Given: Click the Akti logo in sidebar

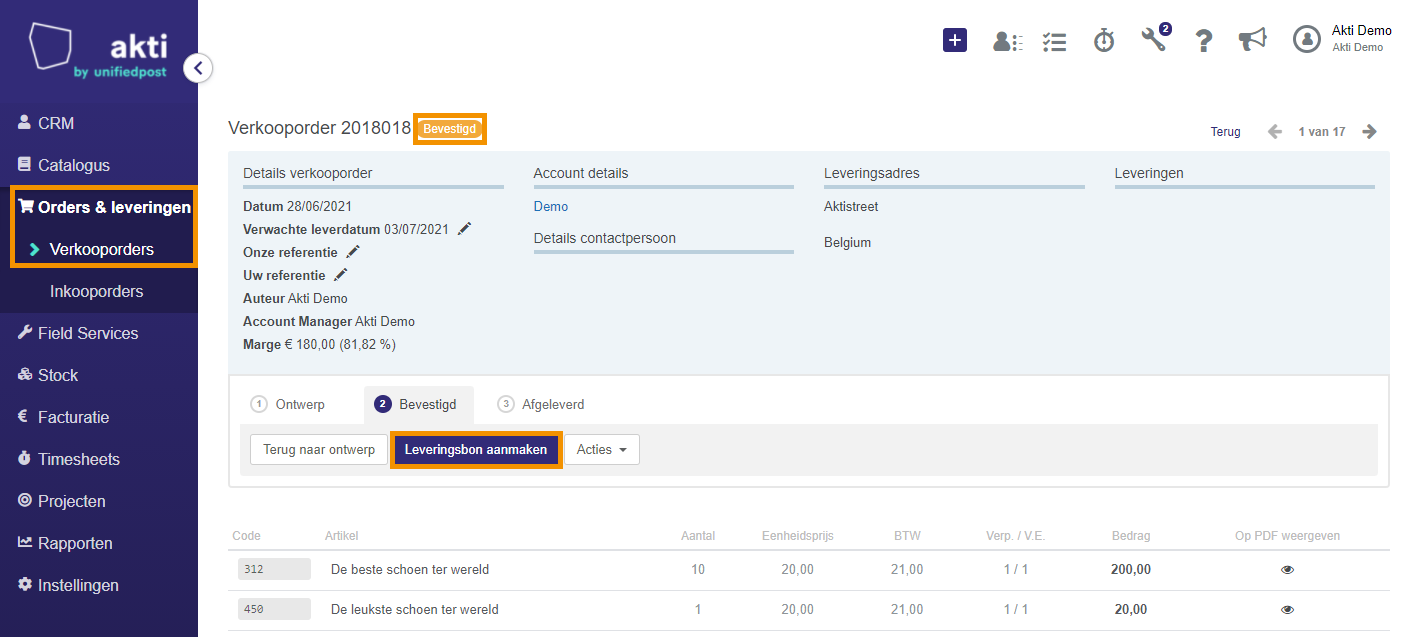Looking at the screenshot, I should click(x=99, y=51).
